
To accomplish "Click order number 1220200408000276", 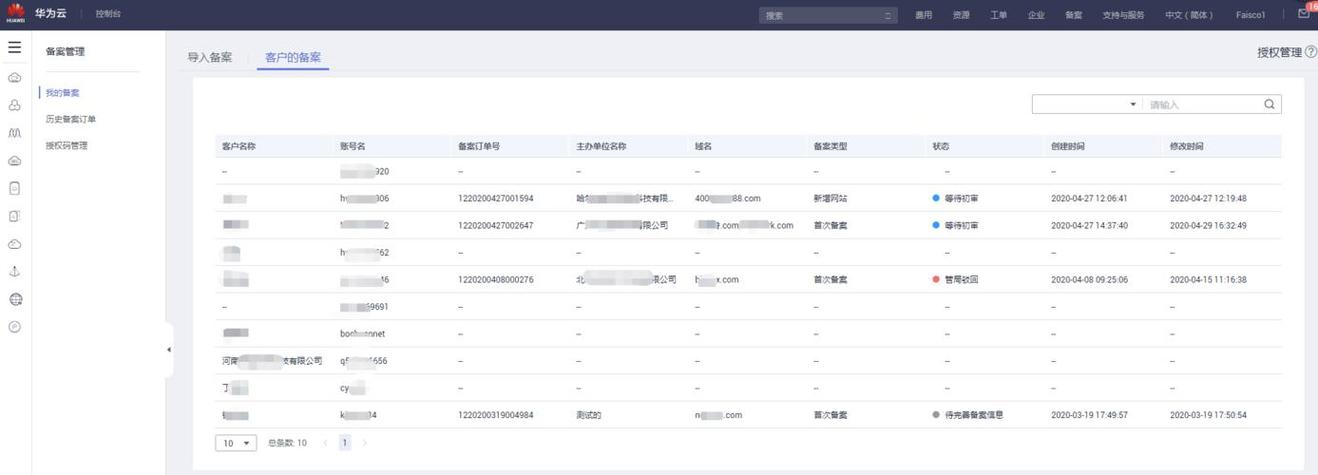I will coord(496,279).
